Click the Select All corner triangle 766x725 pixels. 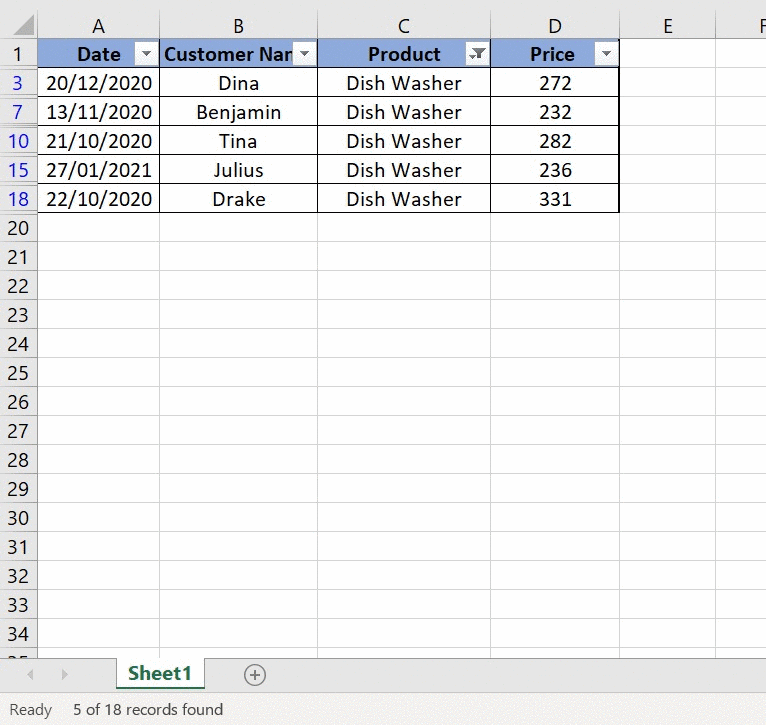19,26
